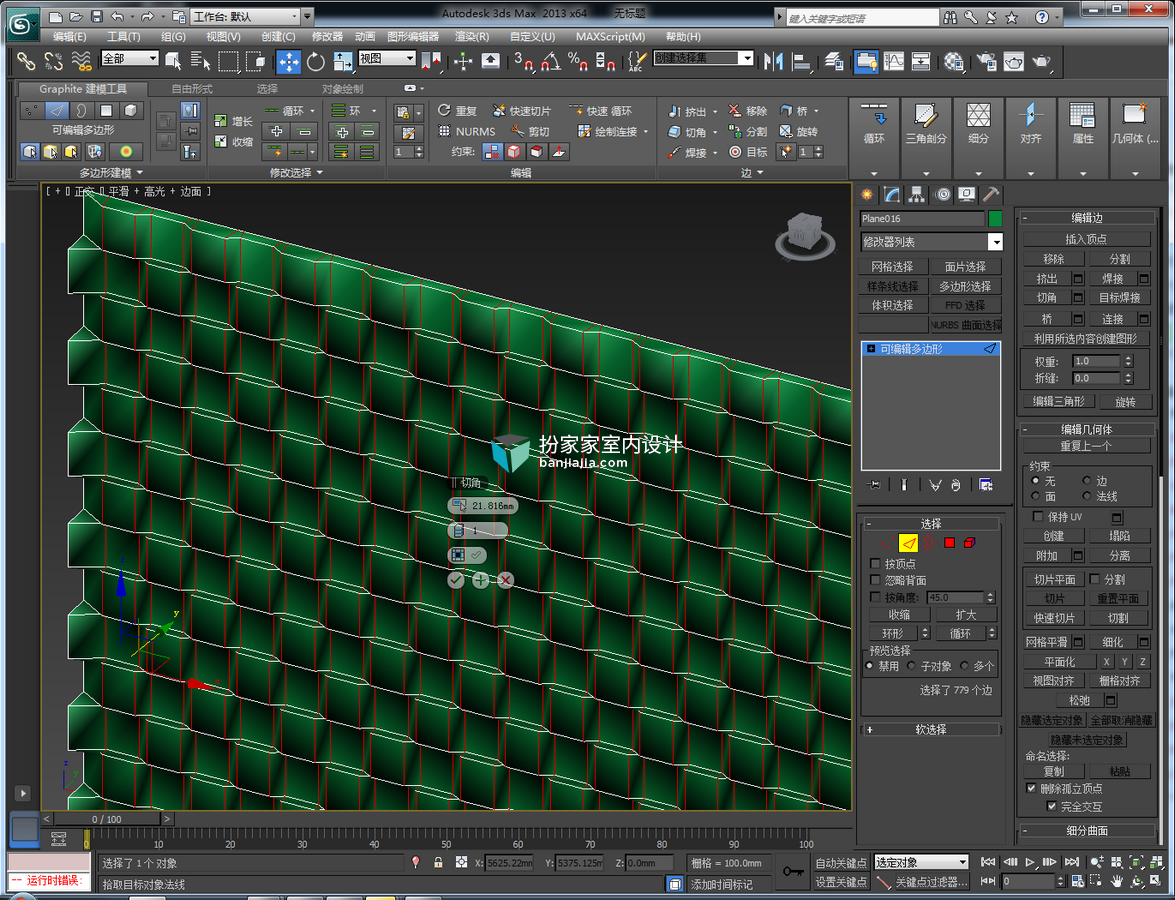Open the 编辑(E) menu
The image size is (1175, 900).
pyautogui.click(x=70, y=37)
